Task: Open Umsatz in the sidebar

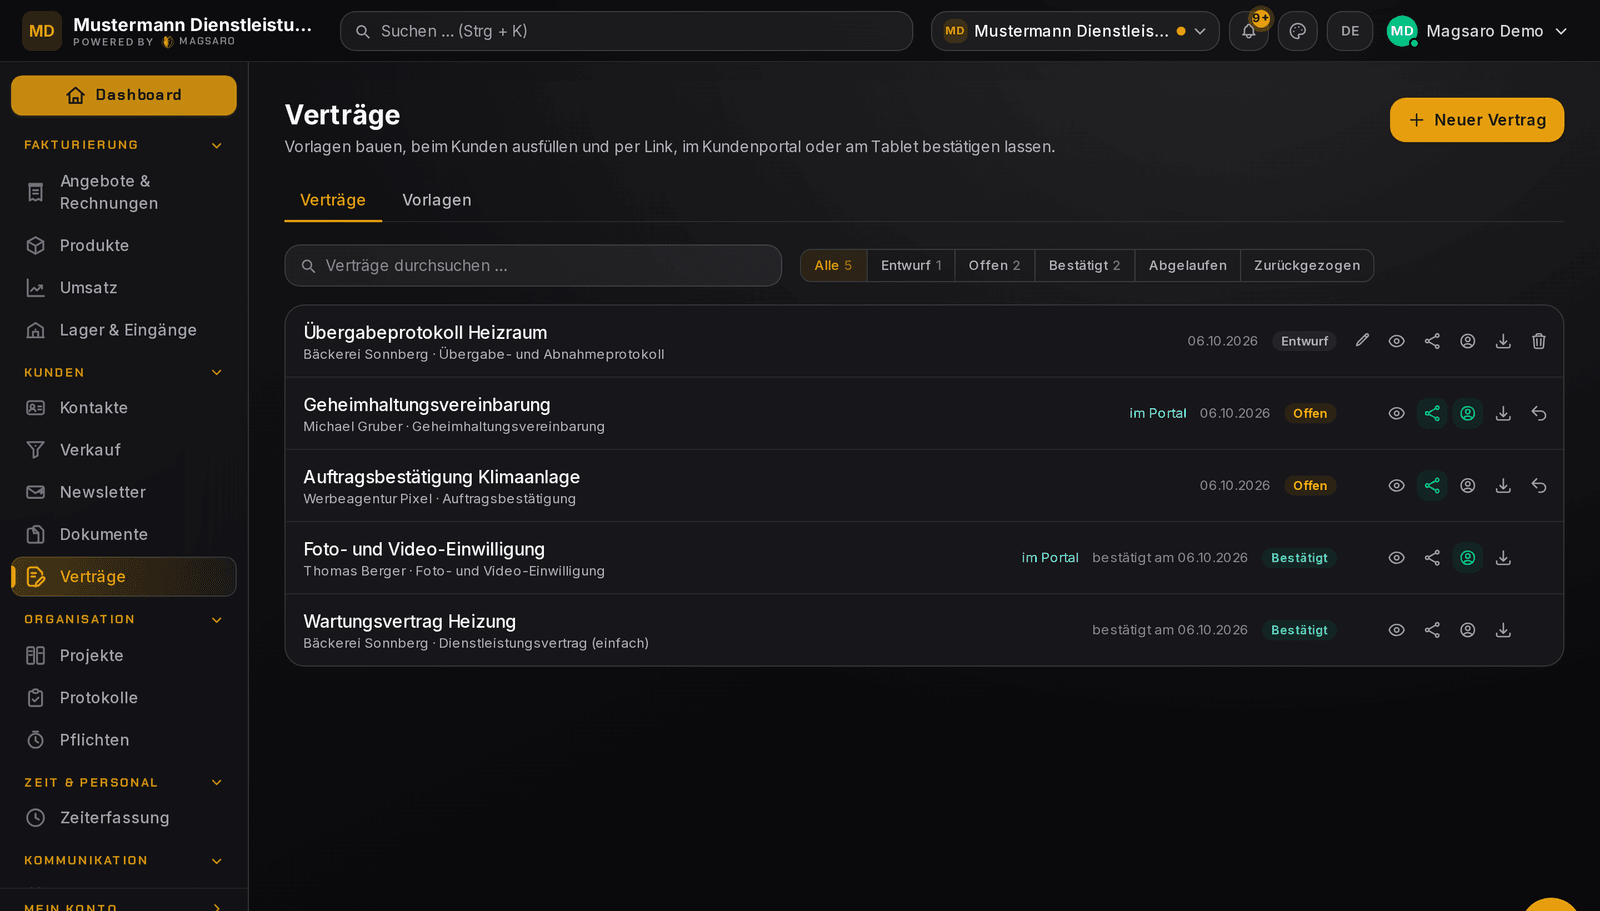Action: point(124,288)
